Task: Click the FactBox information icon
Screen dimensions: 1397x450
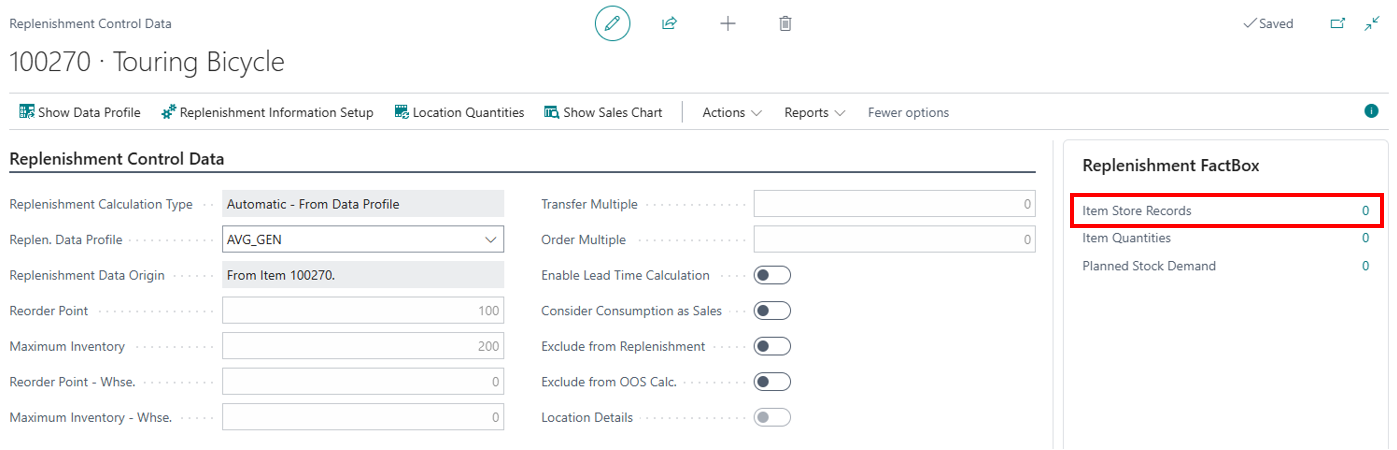Action: [x=1372, y=111]
